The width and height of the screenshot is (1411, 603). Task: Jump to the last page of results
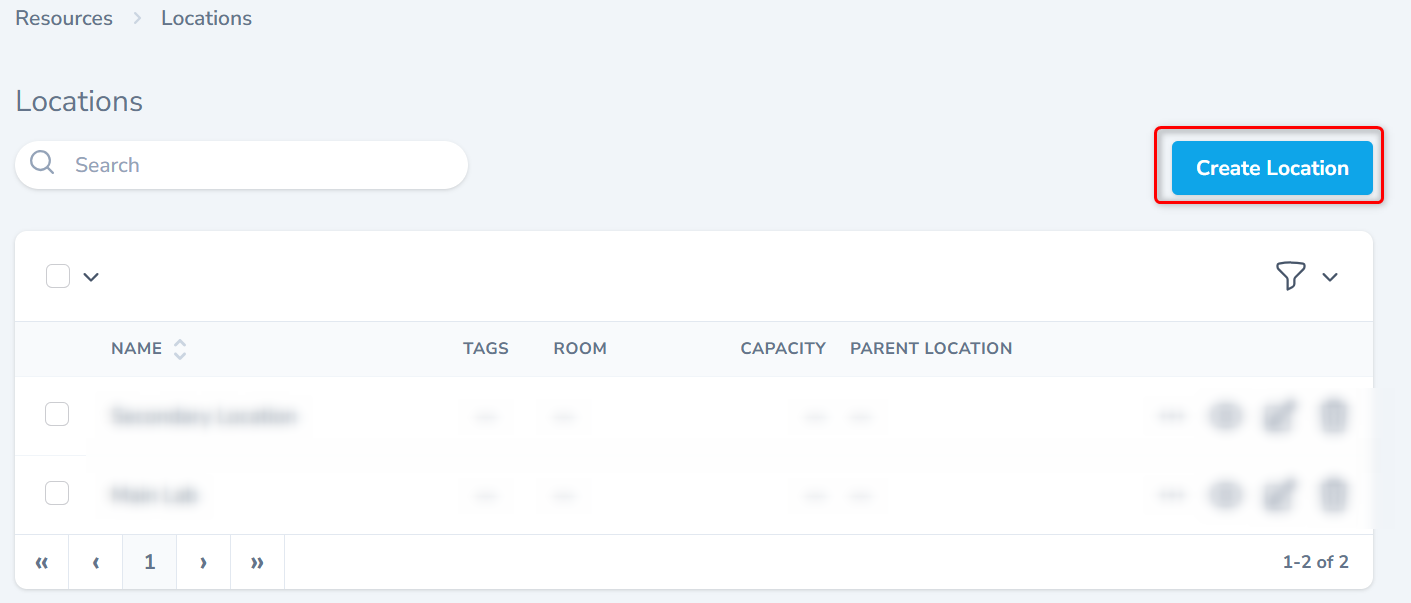(x=257, y=562)
